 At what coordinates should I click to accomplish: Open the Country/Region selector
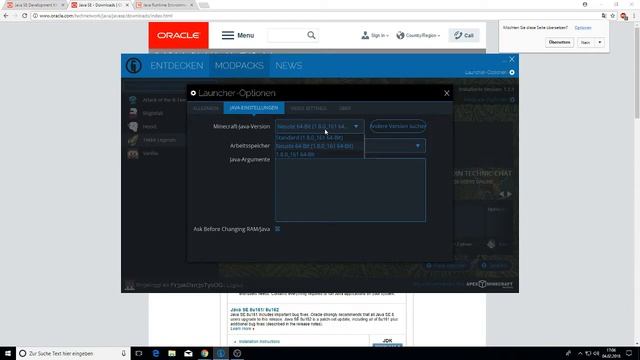tap(418, 36)
